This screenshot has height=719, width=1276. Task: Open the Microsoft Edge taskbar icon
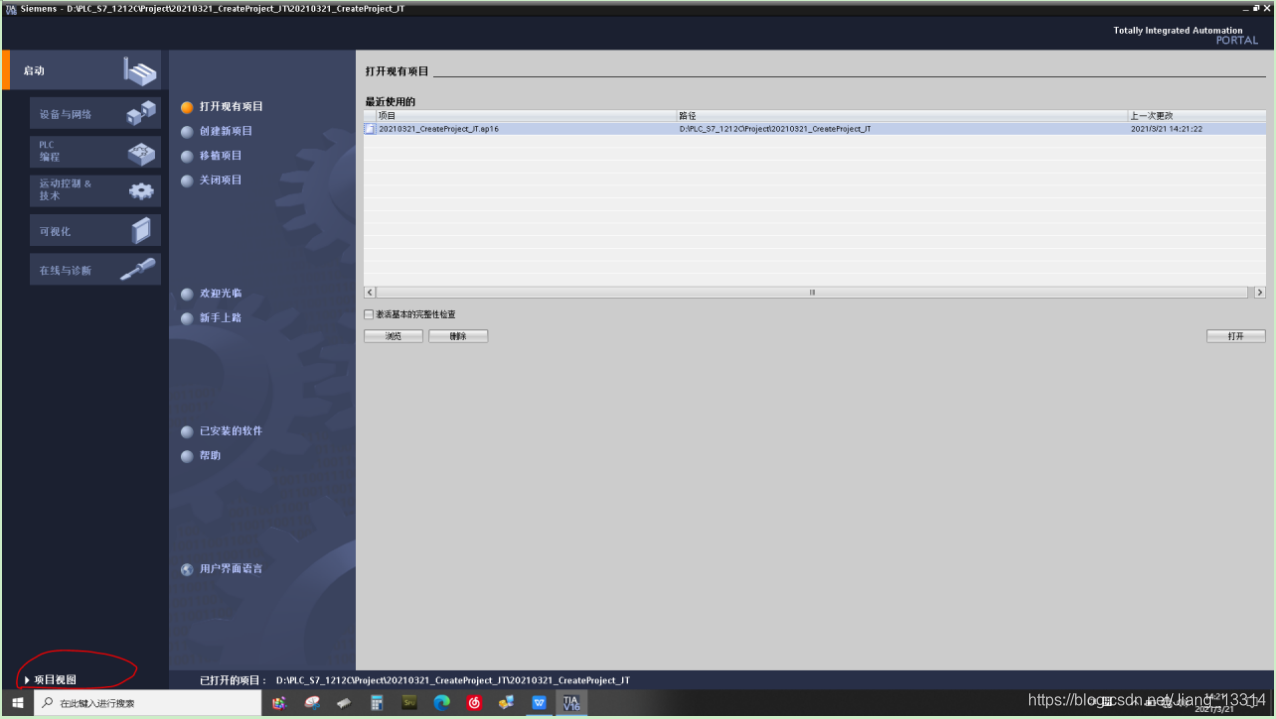[x=442, y=703]
